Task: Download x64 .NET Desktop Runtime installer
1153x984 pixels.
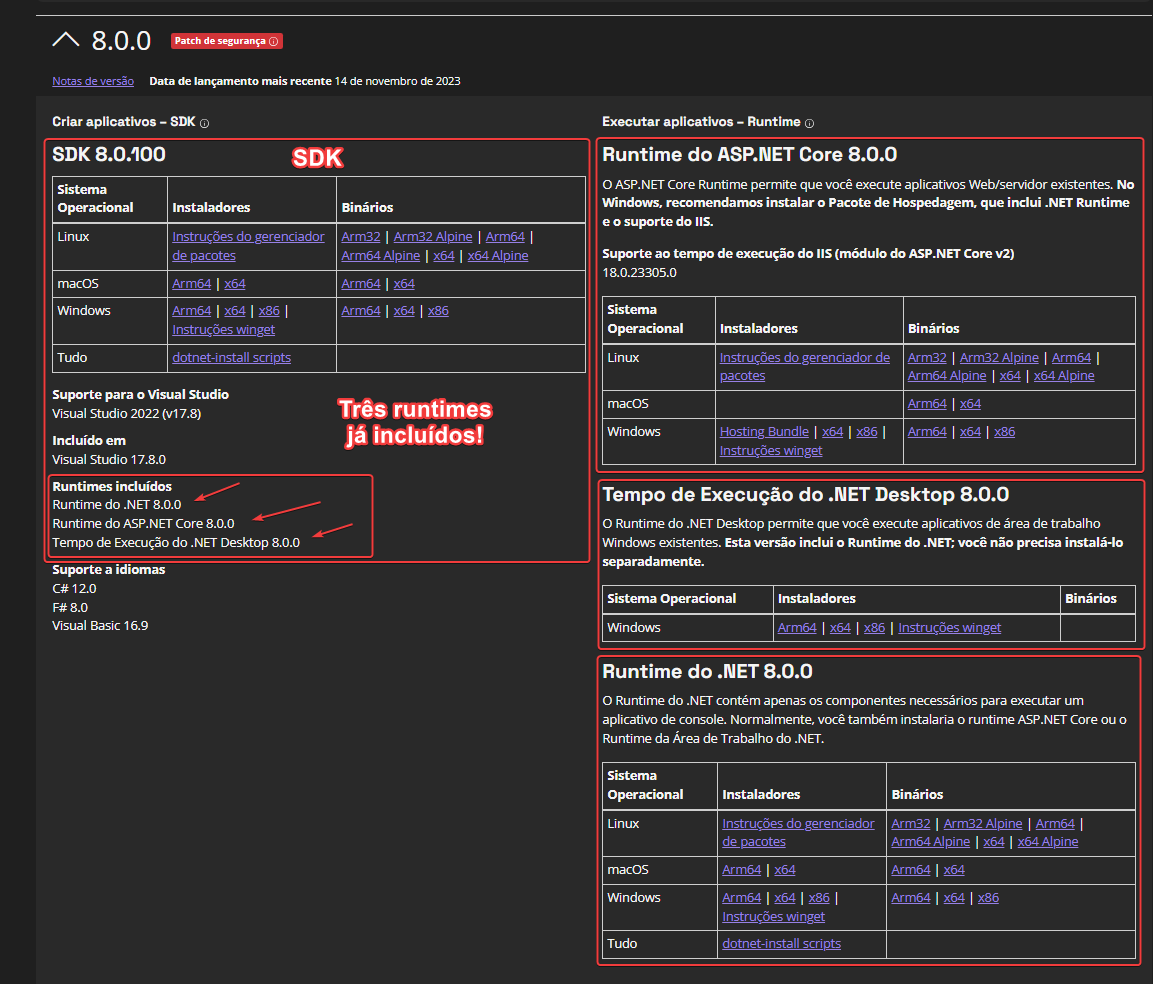Action: pyautogui.click(x=840, y=627)
